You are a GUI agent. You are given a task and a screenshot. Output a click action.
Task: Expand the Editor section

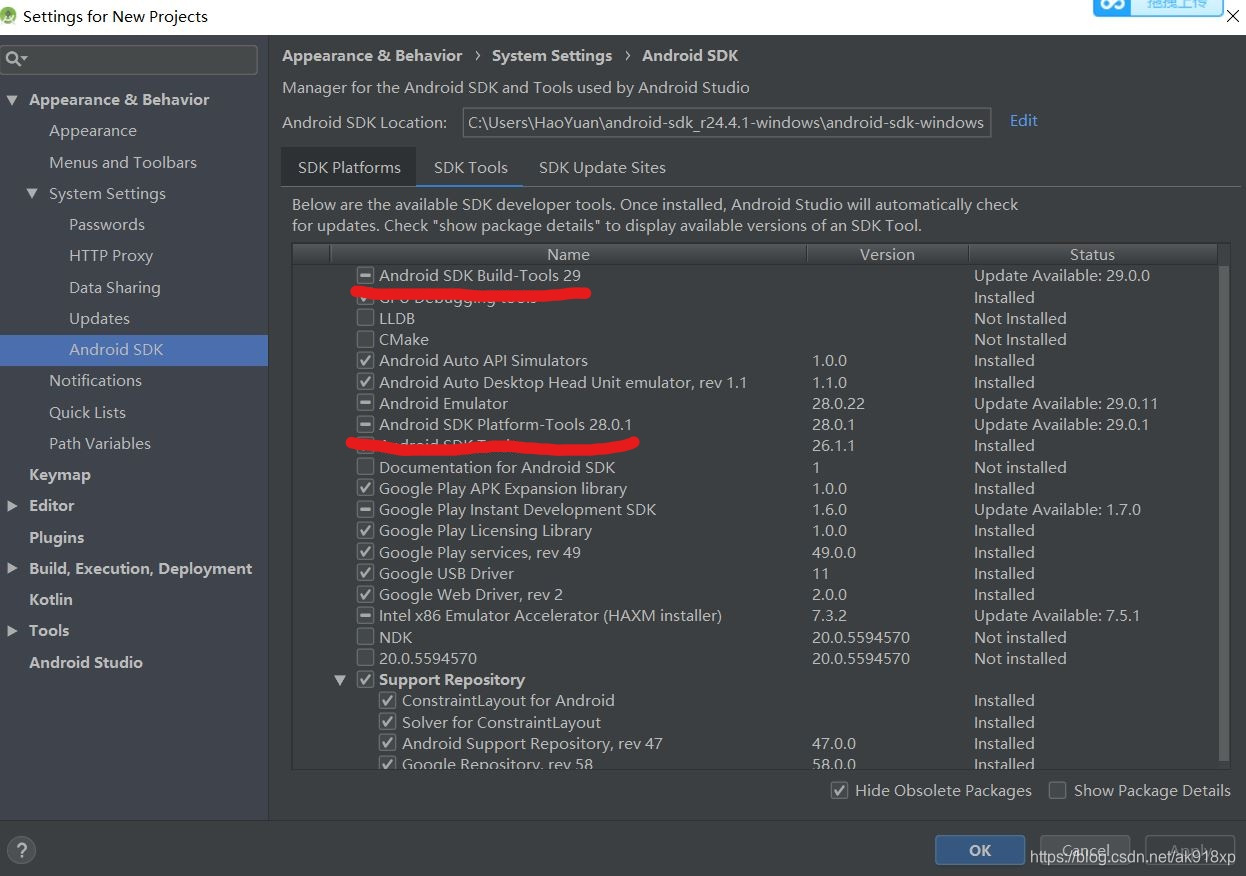pyautogui.click(x=12, y=506)
